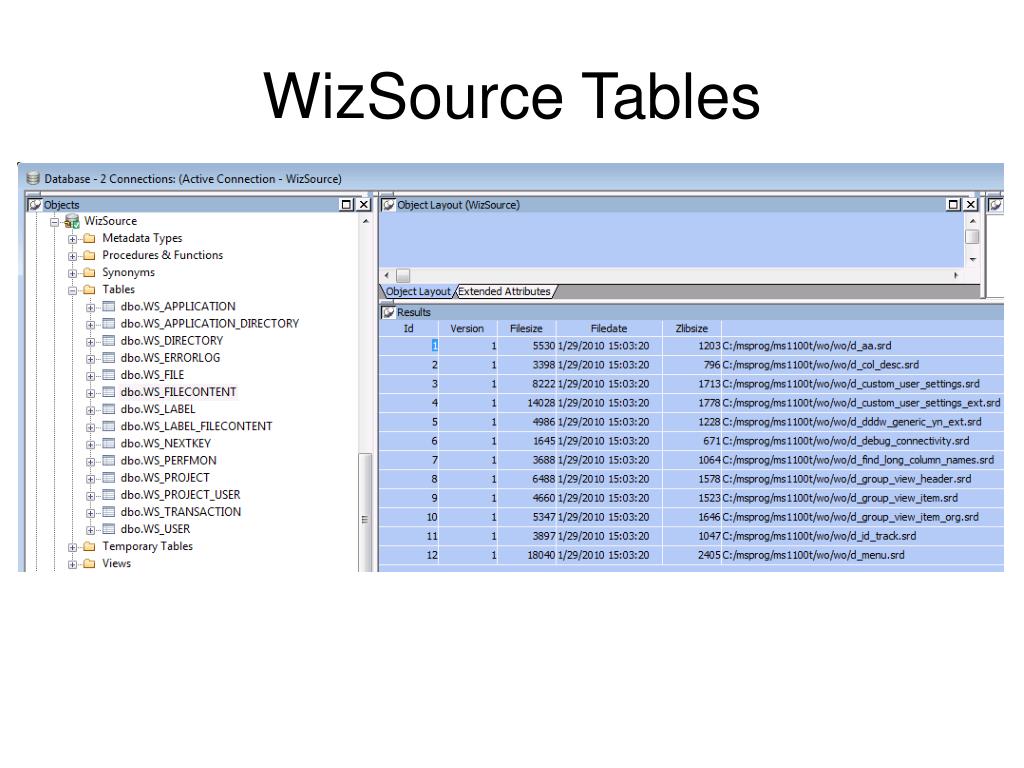Viewport: 1024px width, 768px height.
Task: Collapse the Tables folder
Action: 72,290
